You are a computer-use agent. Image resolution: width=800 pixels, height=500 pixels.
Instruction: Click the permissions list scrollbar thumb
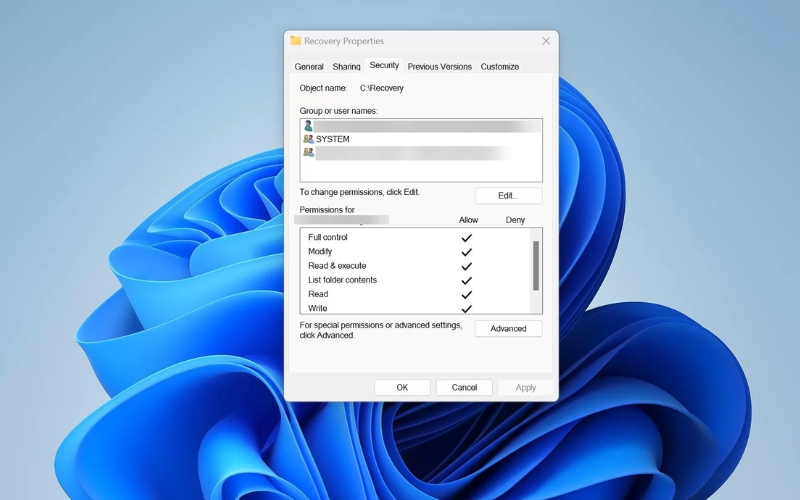pos(536,265)
